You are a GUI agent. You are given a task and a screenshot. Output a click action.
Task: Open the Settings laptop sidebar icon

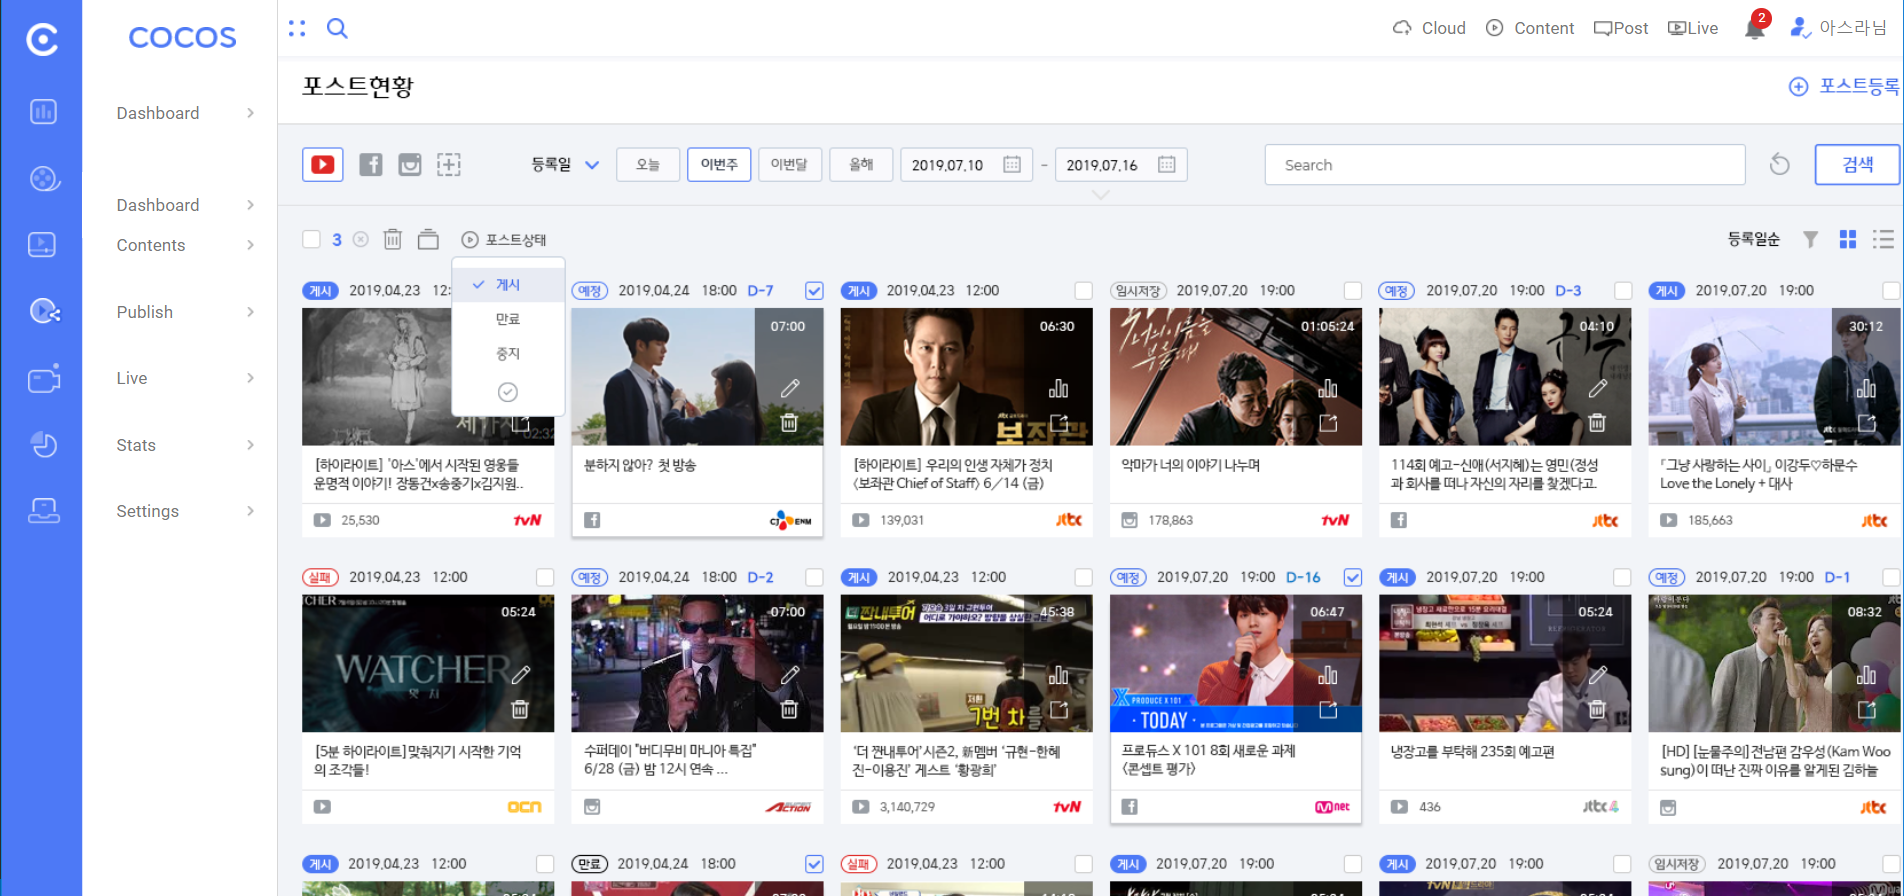(43, 511)
